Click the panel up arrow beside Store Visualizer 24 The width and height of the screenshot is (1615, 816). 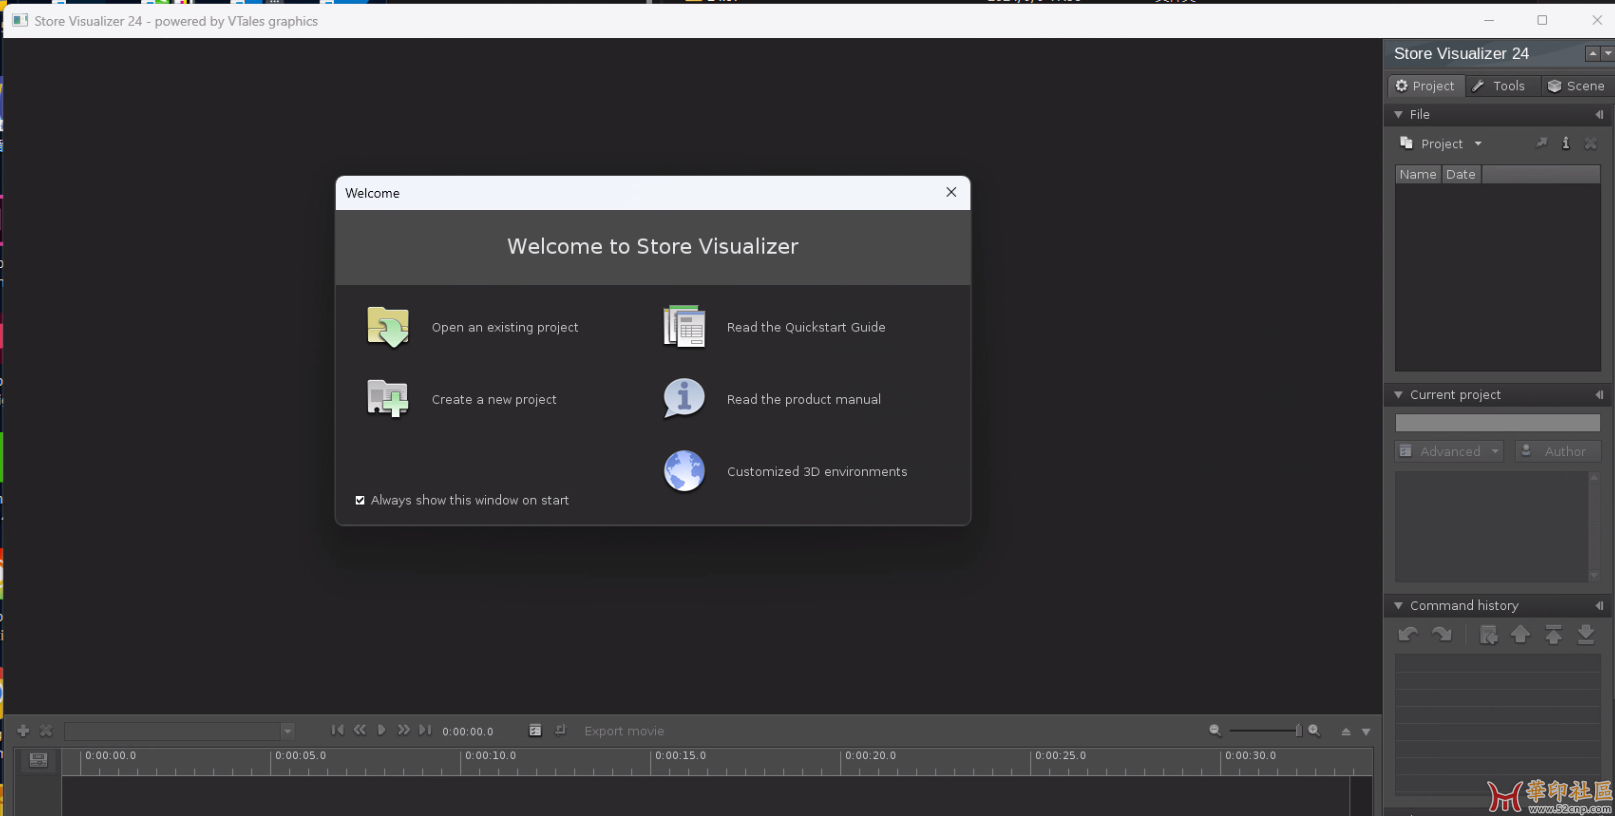tap(1592, 54)
